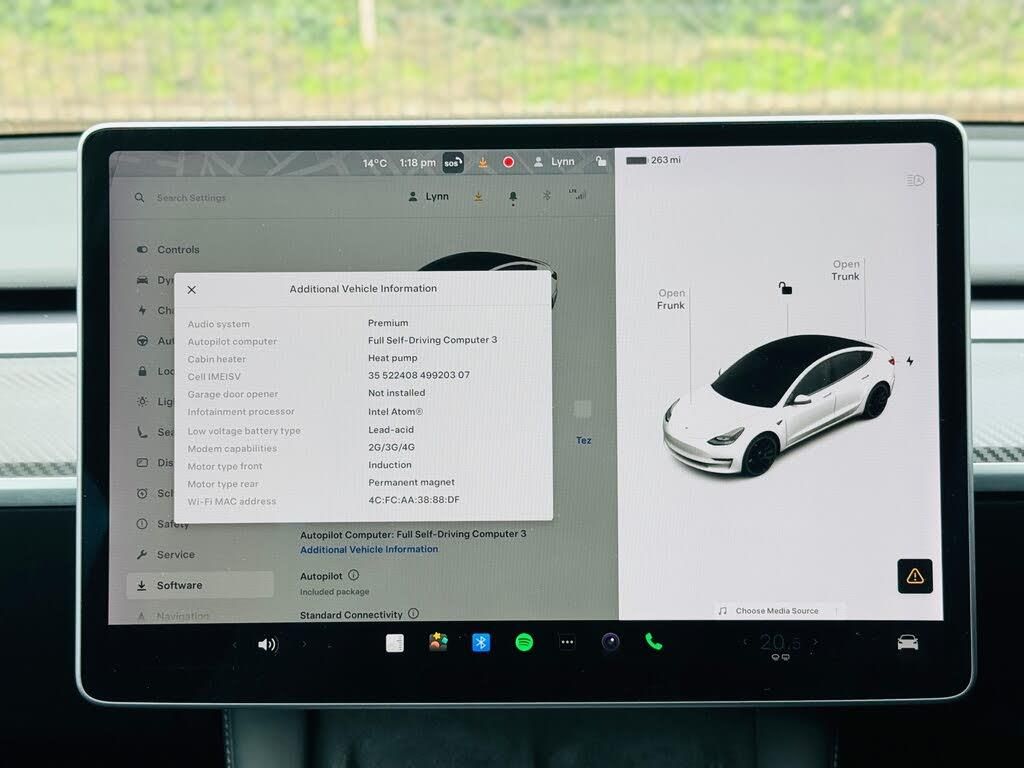Screen dimensions: 1024x768
Task: Tap the 263 mi battery range indicator
Action: pyautogui.click(x=653, y=160)
